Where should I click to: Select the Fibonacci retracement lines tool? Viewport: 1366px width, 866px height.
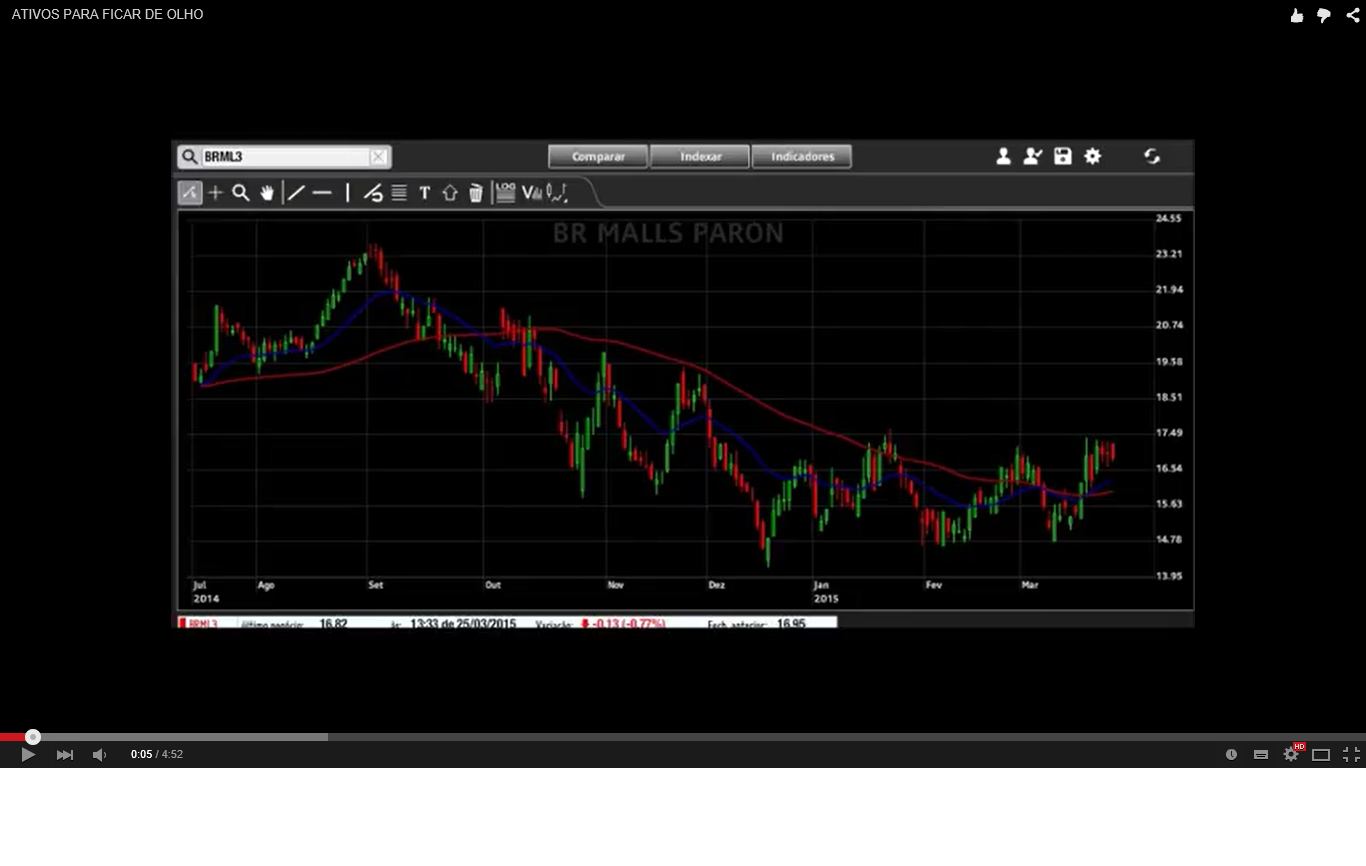click(399, 193)
